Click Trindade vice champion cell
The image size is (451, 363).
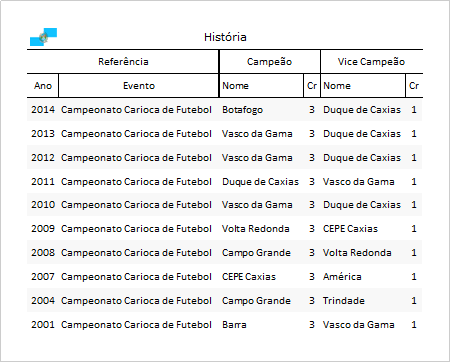pyautogui.click(x=344, y=301)
